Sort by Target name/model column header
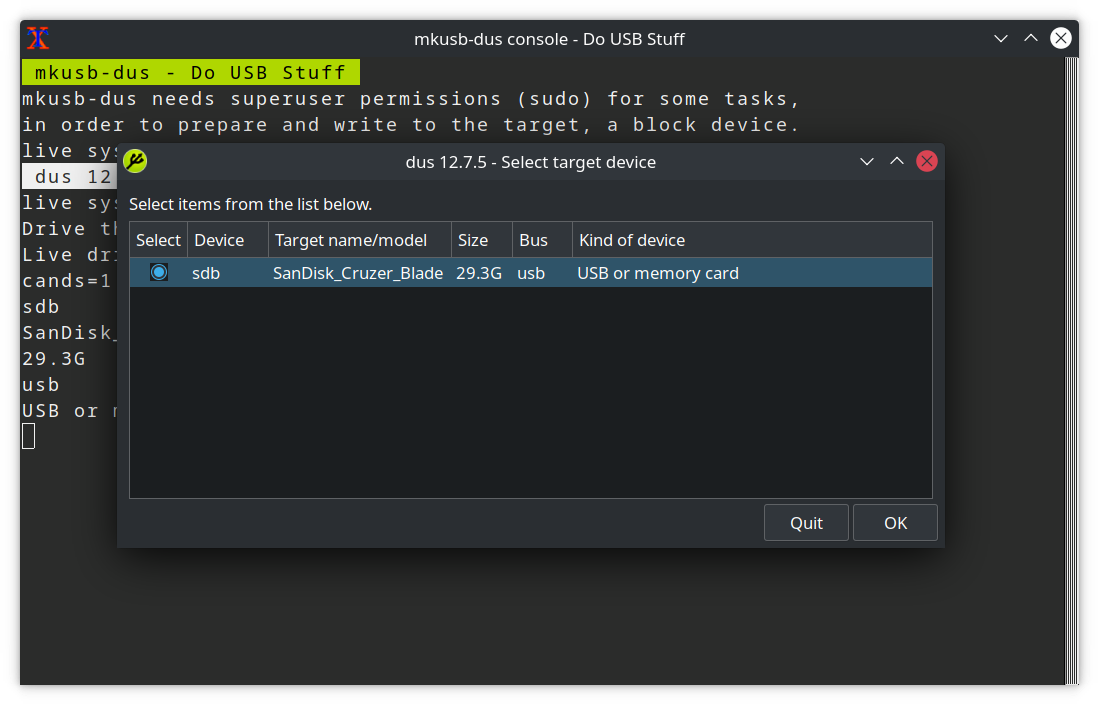 (x=350, y=240)
